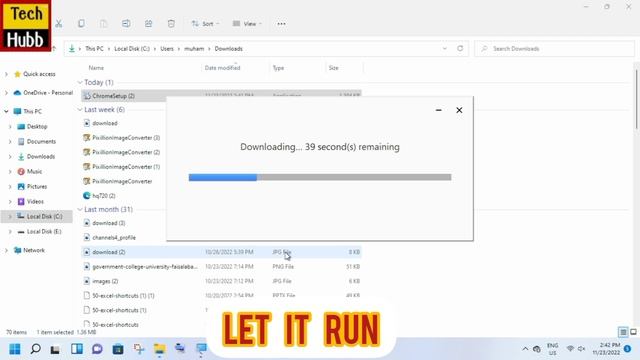This screenshot has width=640, height=360.
Task: Select Videos in the navigation pane
Action: click(x=35, y=202)
